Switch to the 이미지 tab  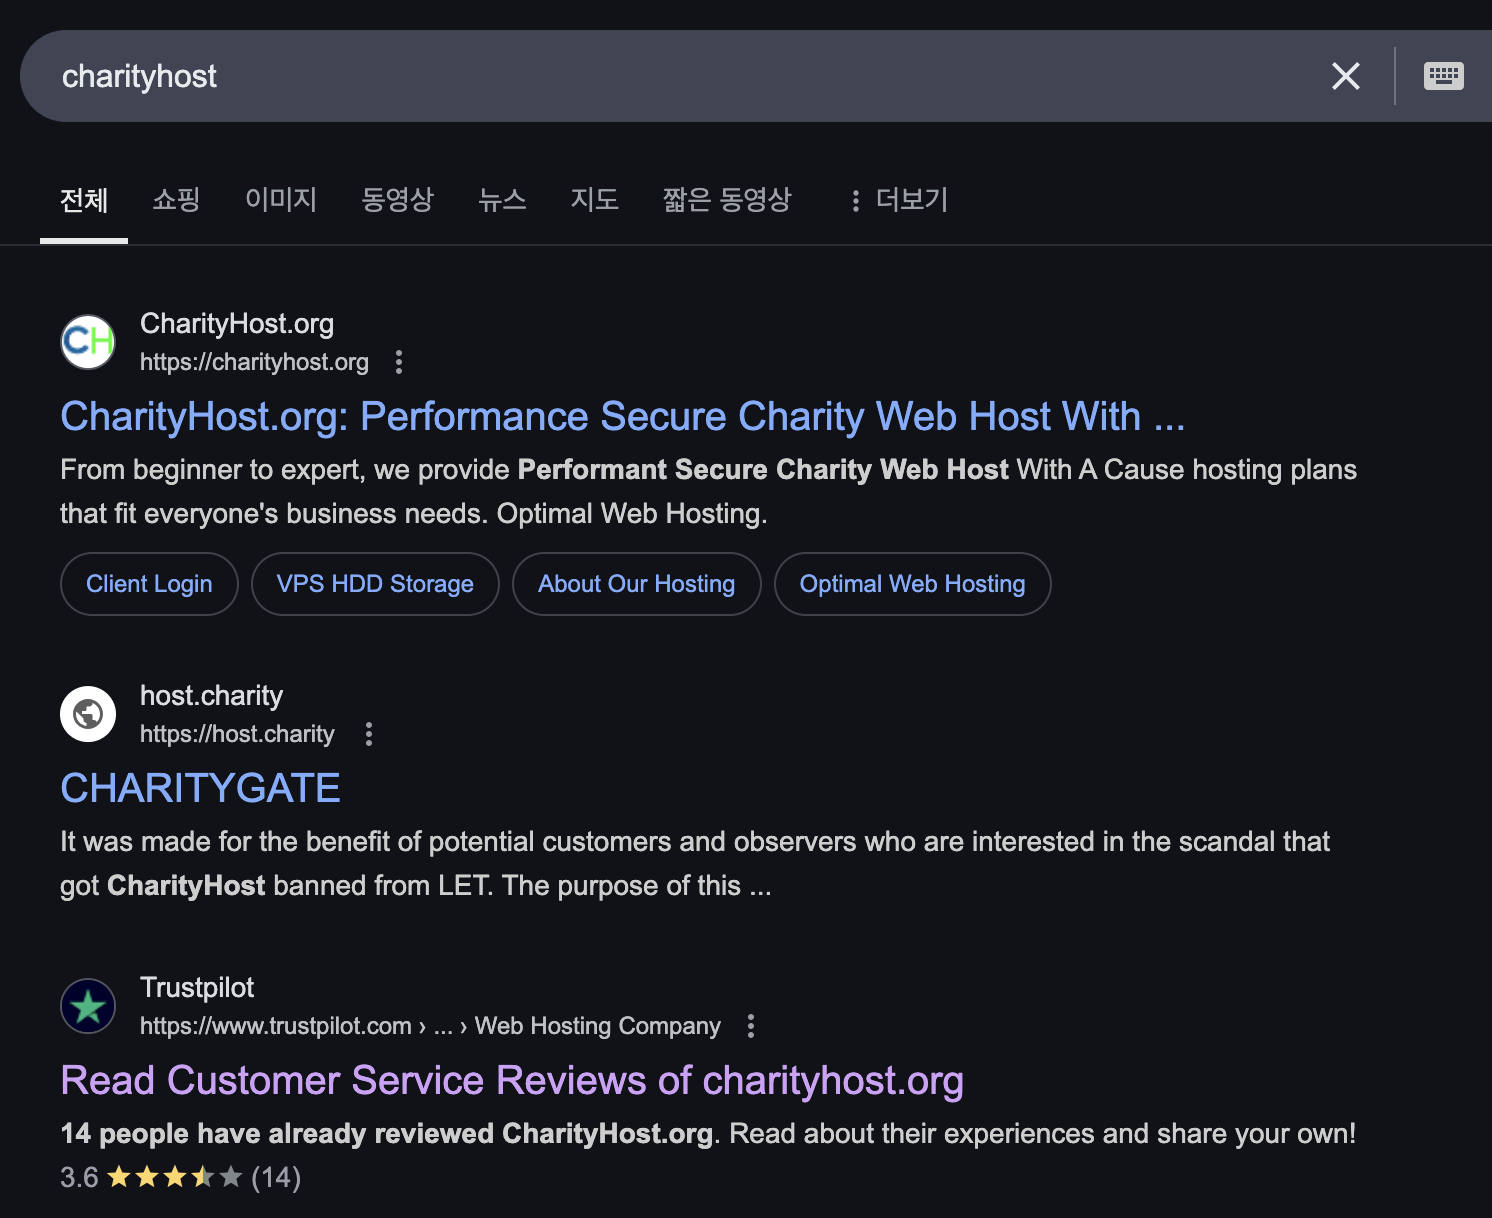pos(281,200)
